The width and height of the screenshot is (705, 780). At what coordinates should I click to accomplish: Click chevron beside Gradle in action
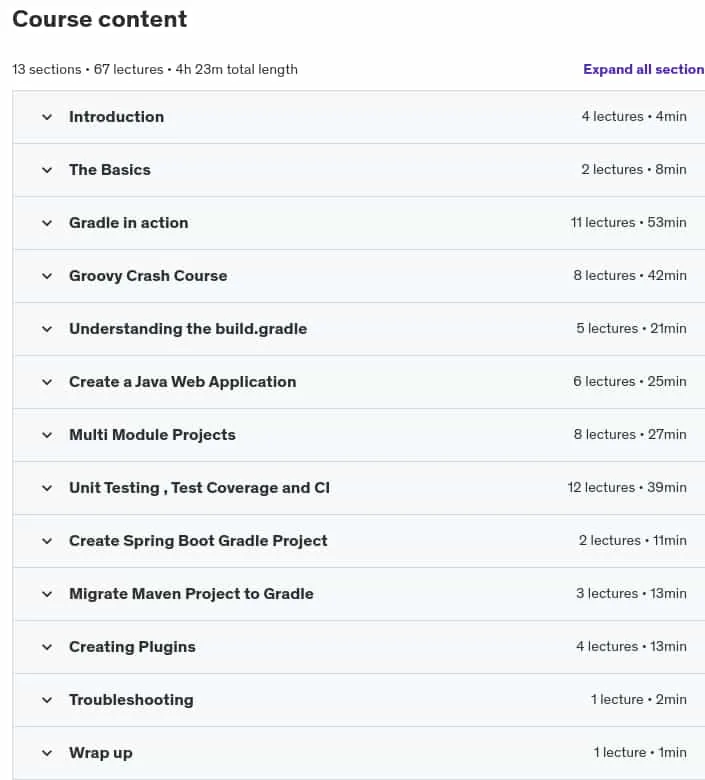[47, 223]
